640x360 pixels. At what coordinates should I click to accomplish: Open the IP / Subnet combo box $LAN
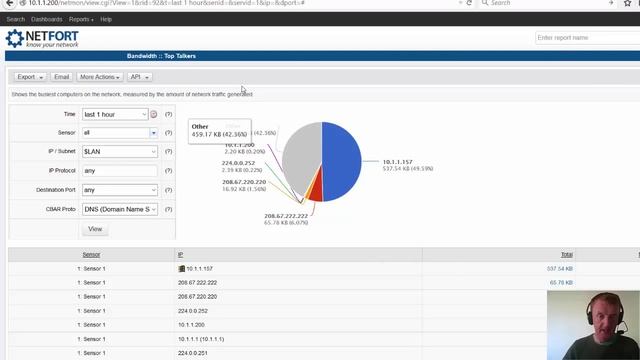pos(120,151)
